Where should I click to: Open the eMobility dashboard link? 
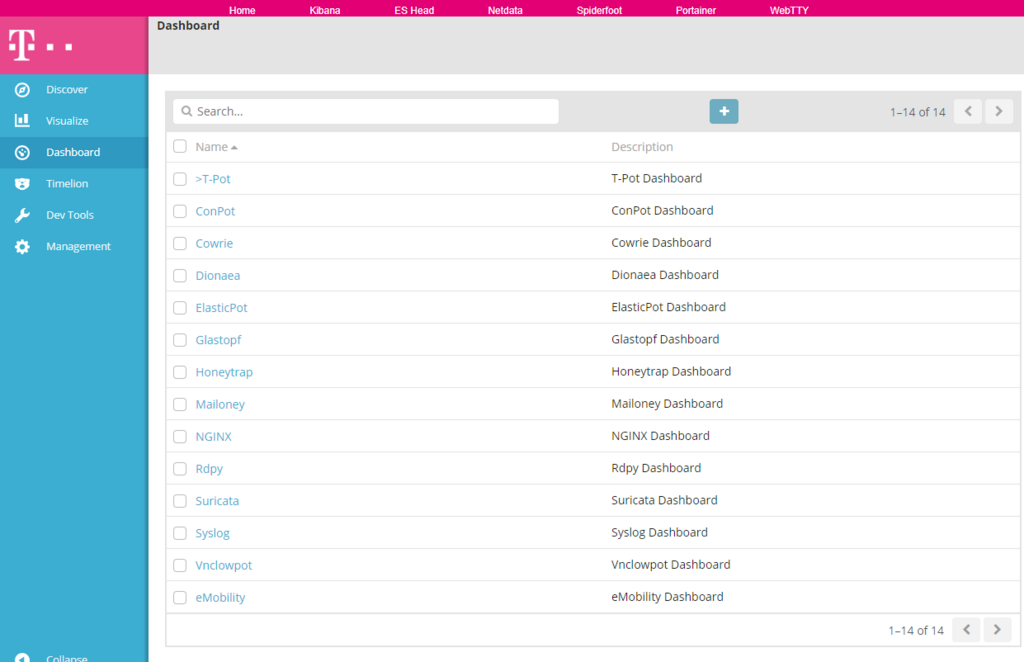(x=220, y=597)
